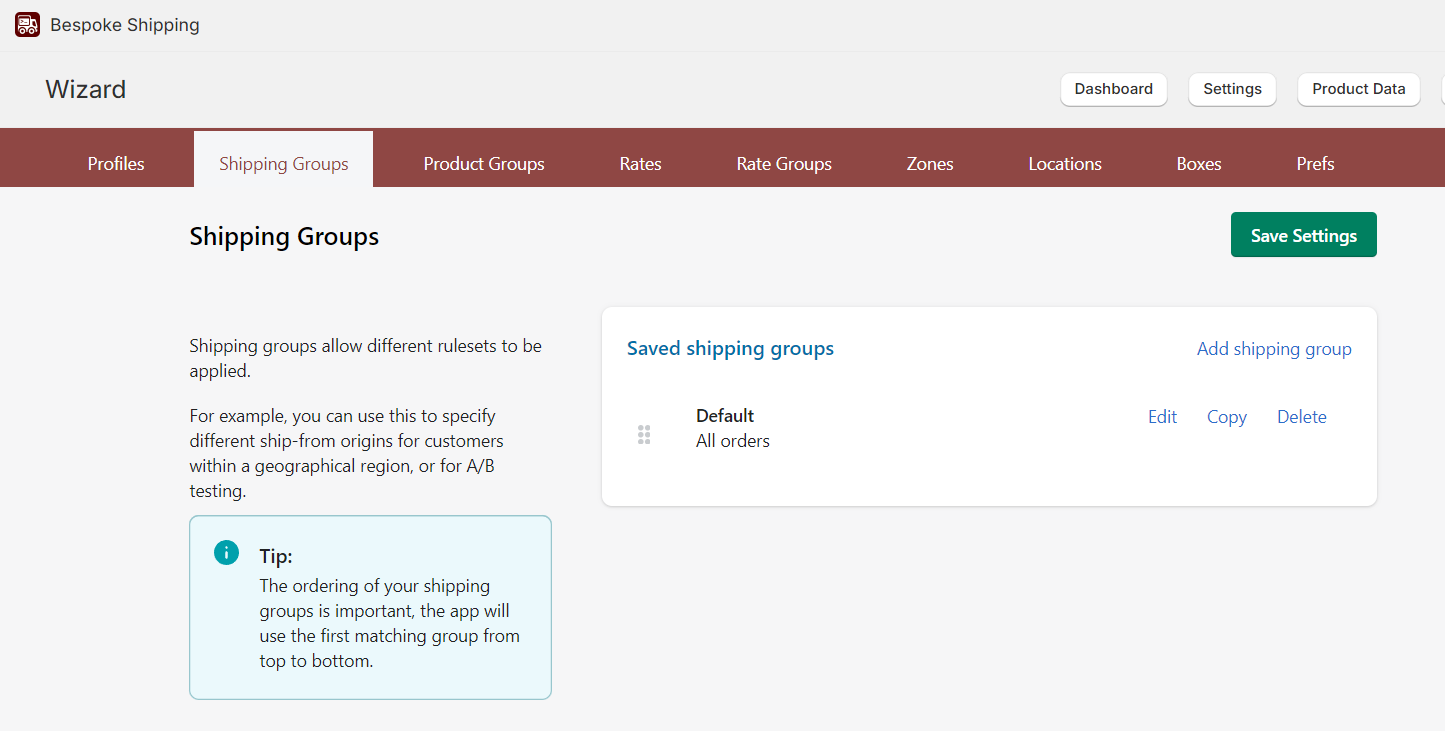The image size is (1445, 731).
Task: Open the Profiles tab
Action: [116, 164]
